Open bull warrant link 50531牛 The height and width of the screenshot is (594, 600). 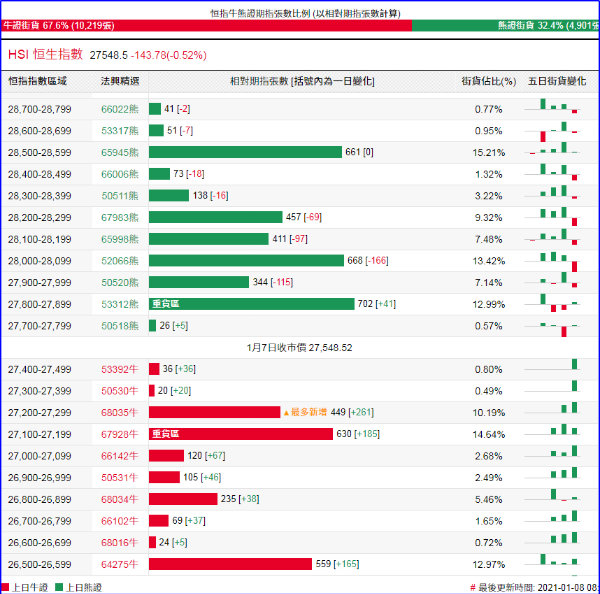click(119, 478)
